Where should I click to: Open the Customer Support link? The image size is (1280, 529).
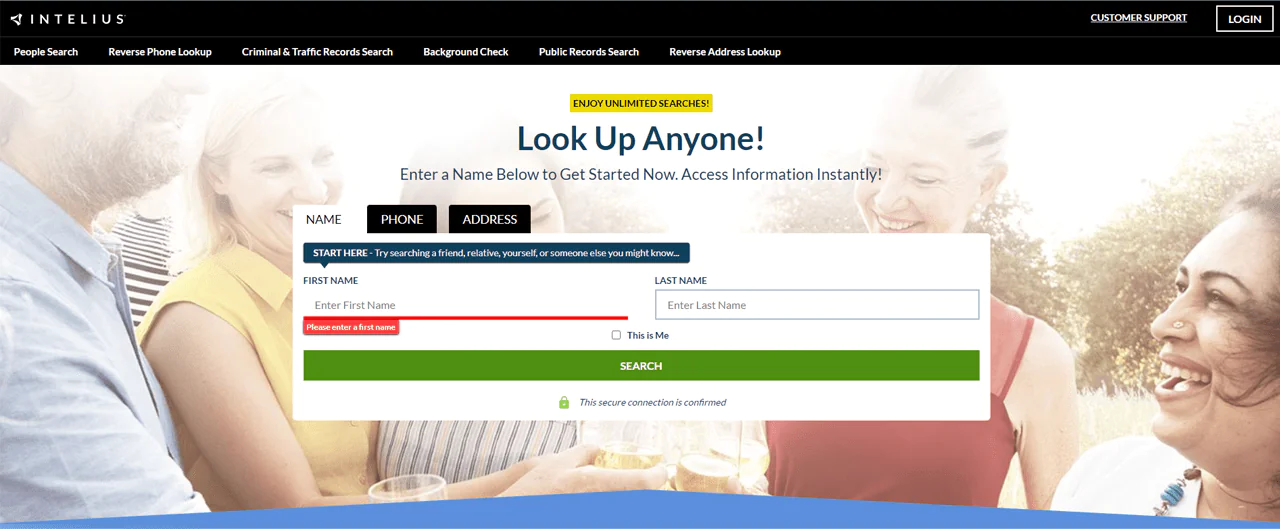coord(1138,18)
